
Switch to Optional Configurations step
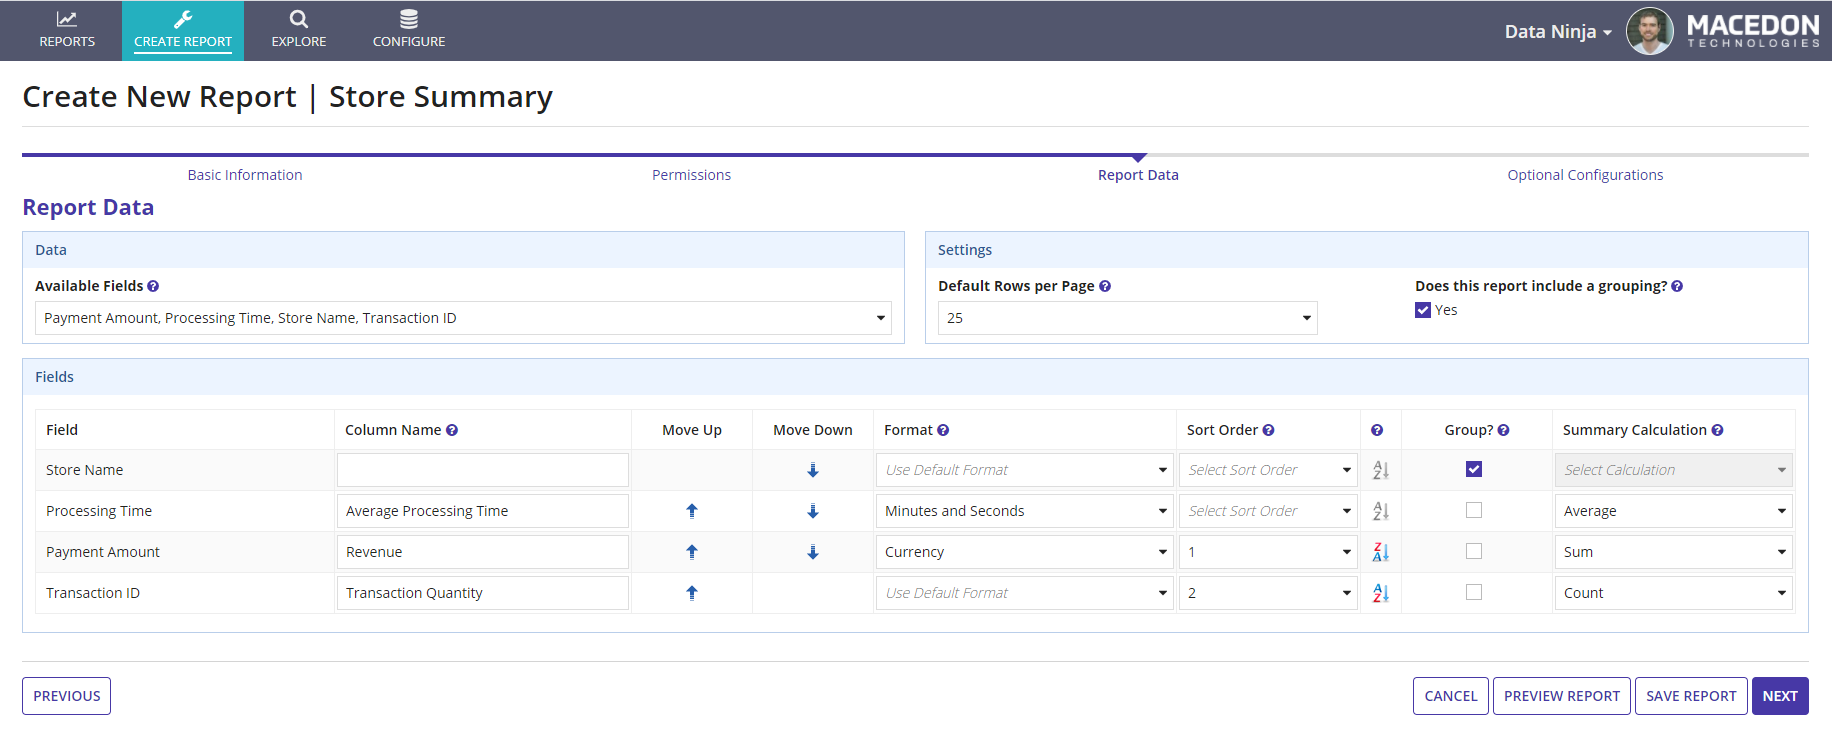tap(1585, 175)
